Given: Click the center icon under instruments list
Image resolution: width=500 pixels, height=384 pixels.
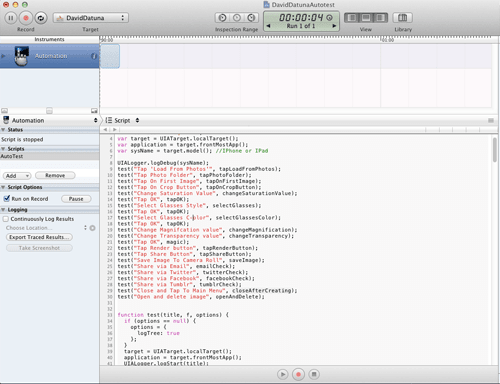Looking at the screenshot, I should [x=49, y=110].
